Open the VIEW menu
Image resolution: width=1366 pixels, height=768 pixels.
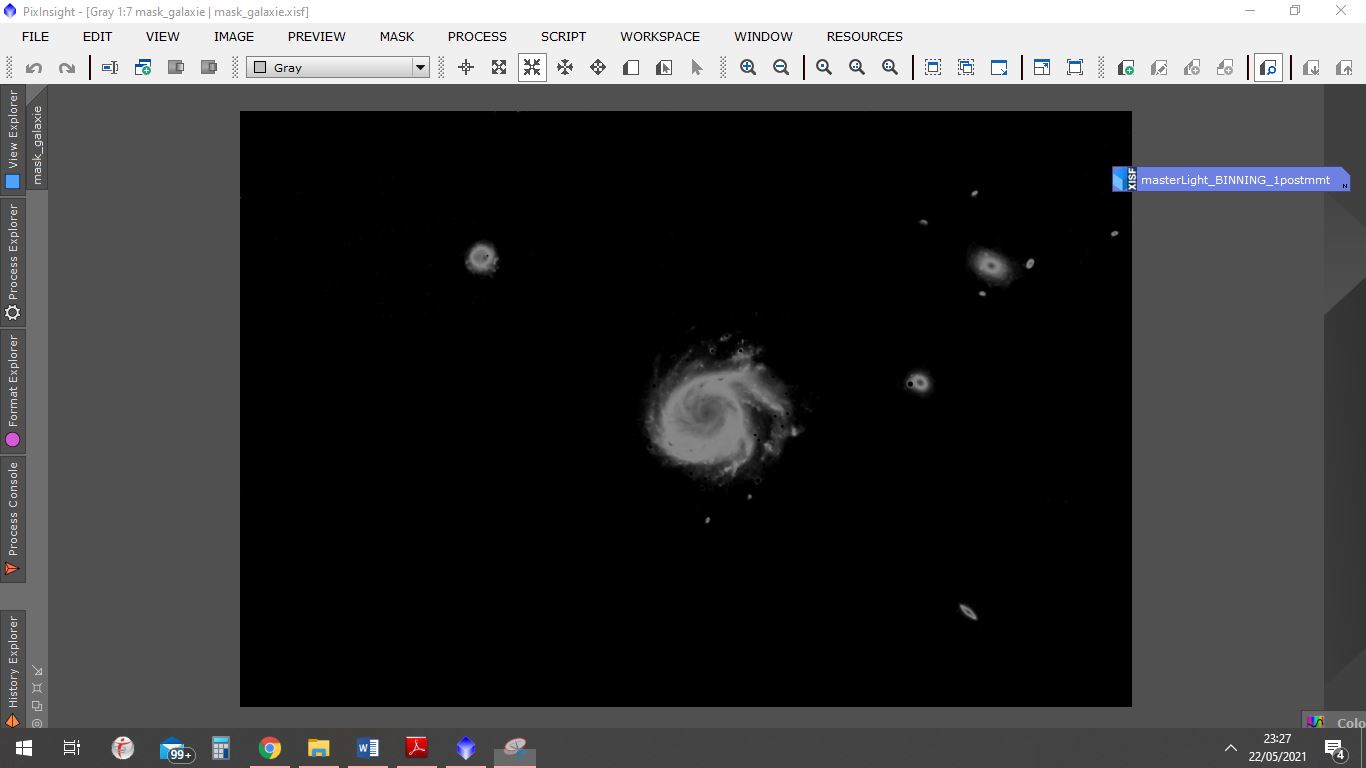coord(163,36)
